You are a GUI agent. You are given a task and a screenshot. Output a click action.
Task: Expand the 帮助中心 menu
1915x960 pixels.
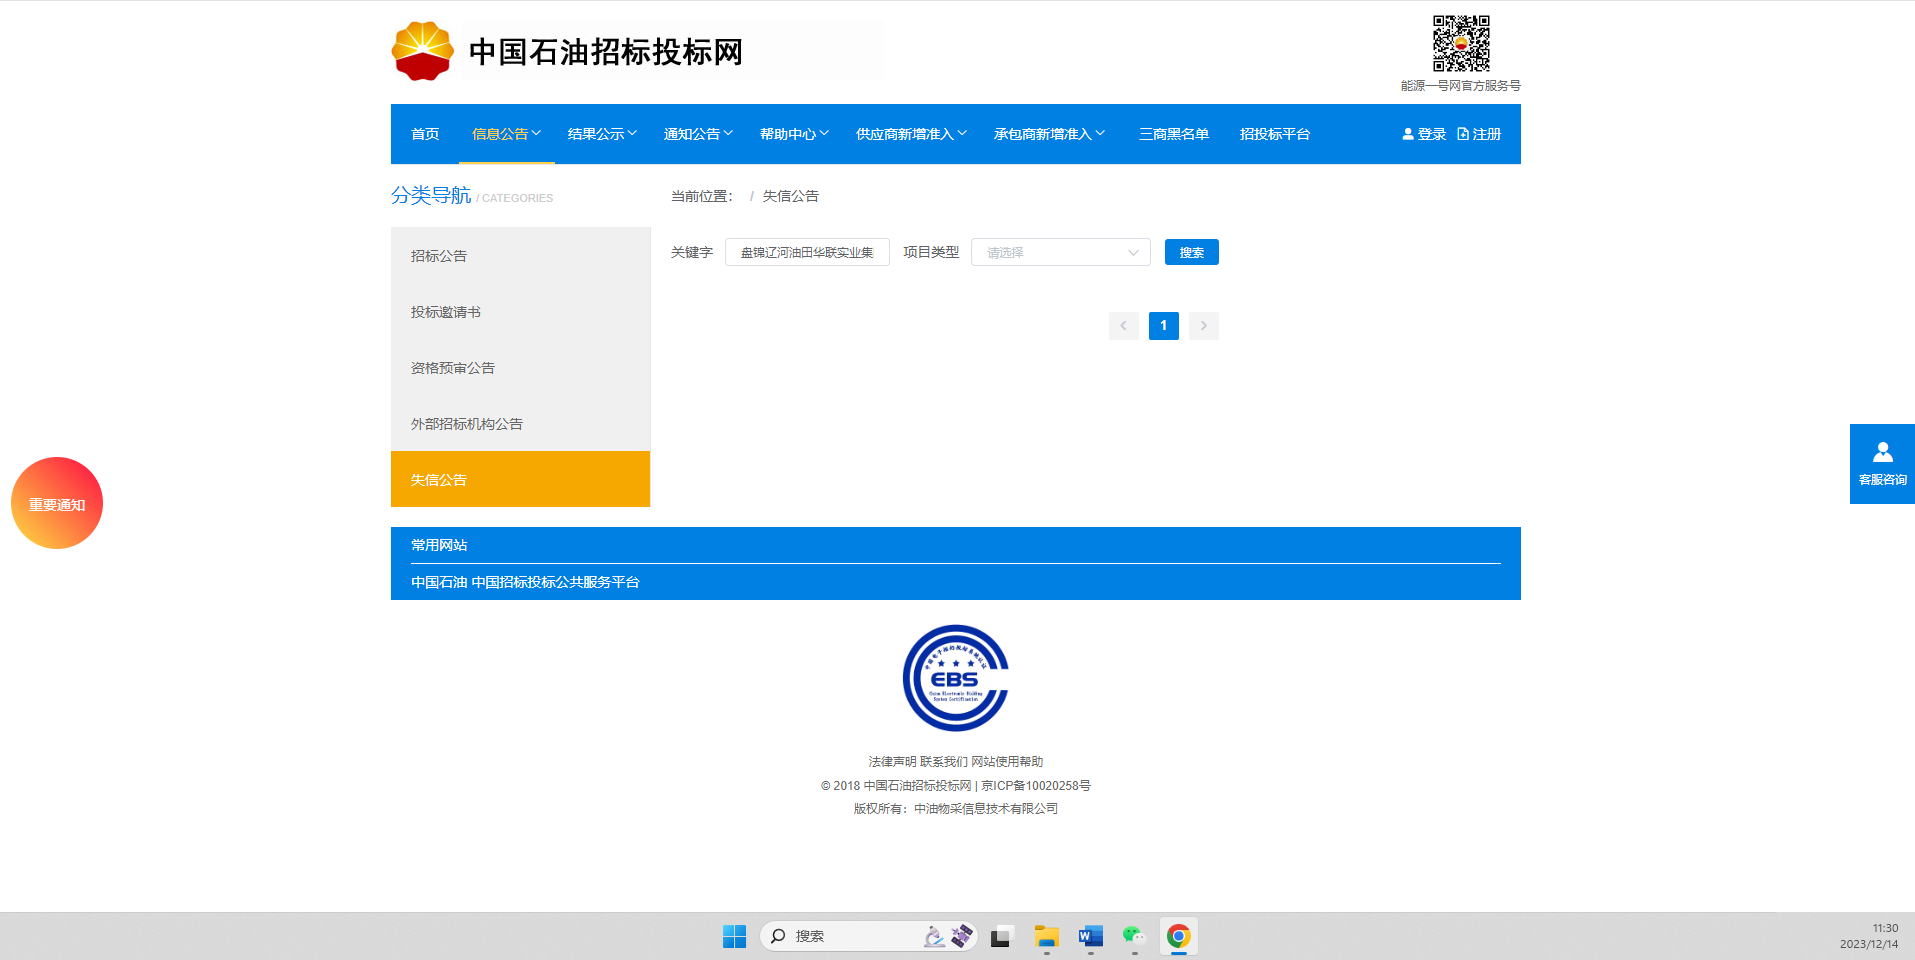(794, 134)
